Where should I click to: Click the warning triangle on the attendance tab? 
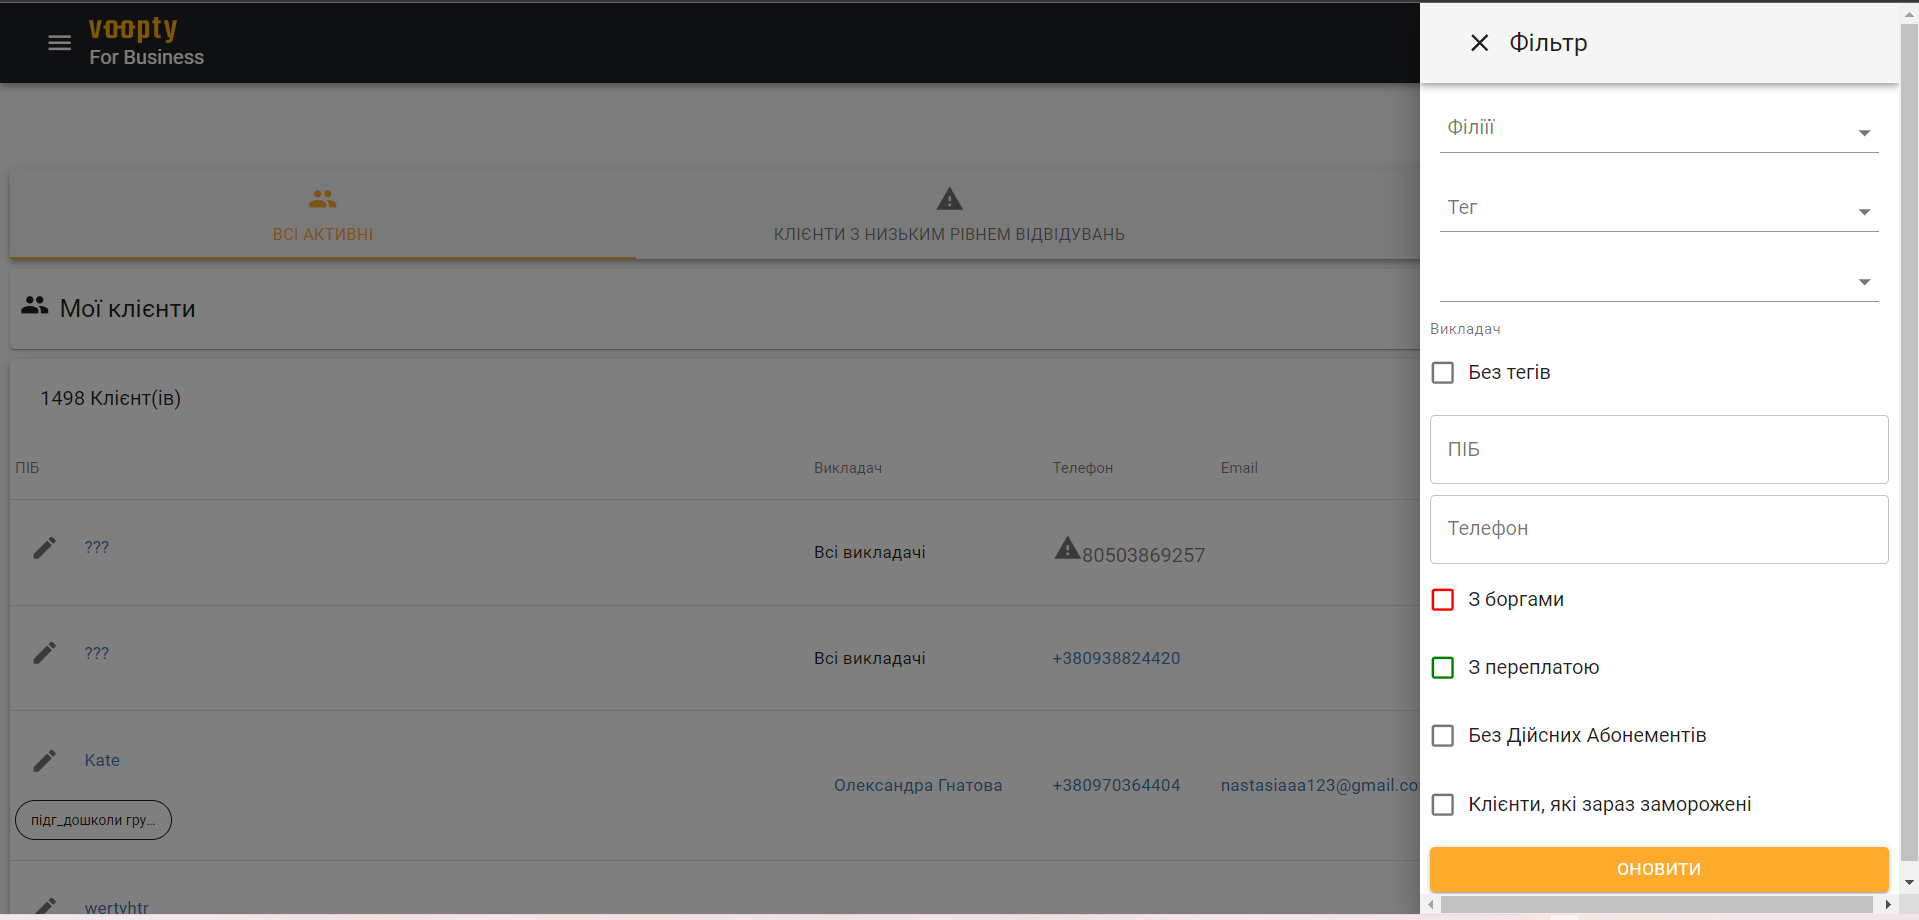[948, 198]
